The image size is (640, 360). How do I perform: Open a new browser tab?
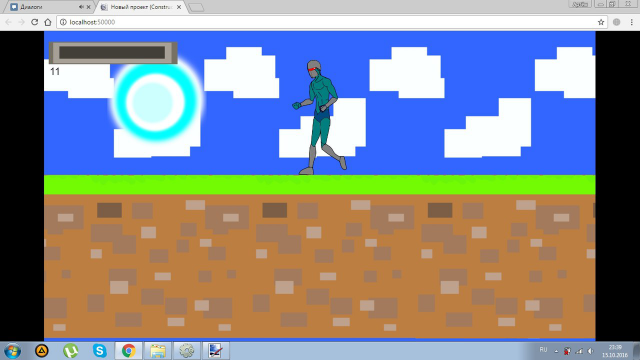[x=196, y=7]
